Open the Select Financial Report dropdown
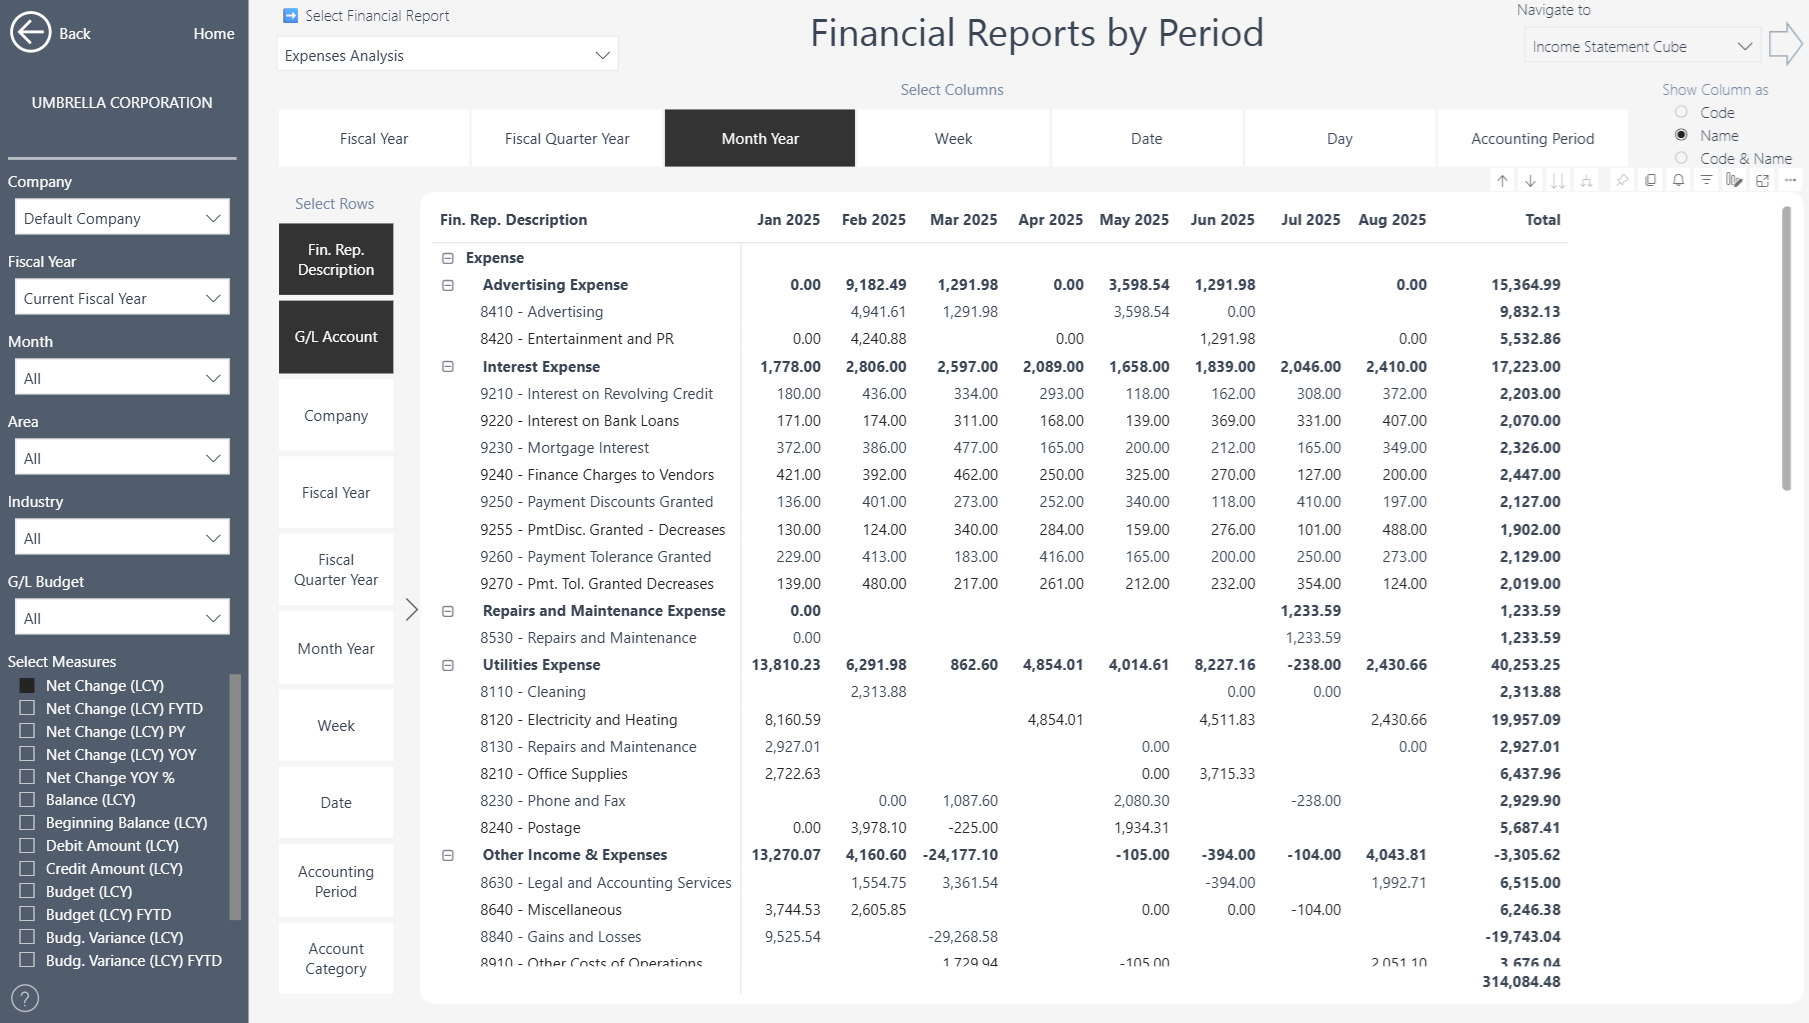This screenshot has width=1809, height=1023. [x=447, y=55]
